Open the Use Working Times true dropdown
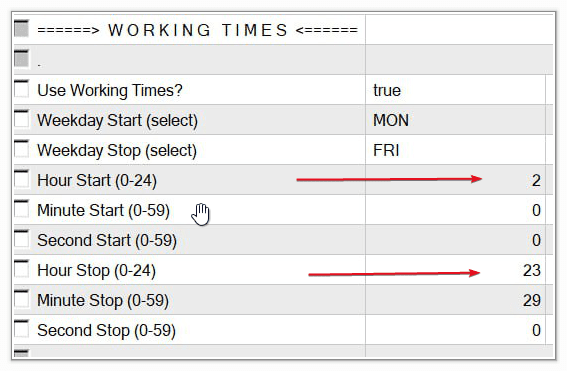The height and width of the screenshot is (371, 567). [x=455, y=90]
